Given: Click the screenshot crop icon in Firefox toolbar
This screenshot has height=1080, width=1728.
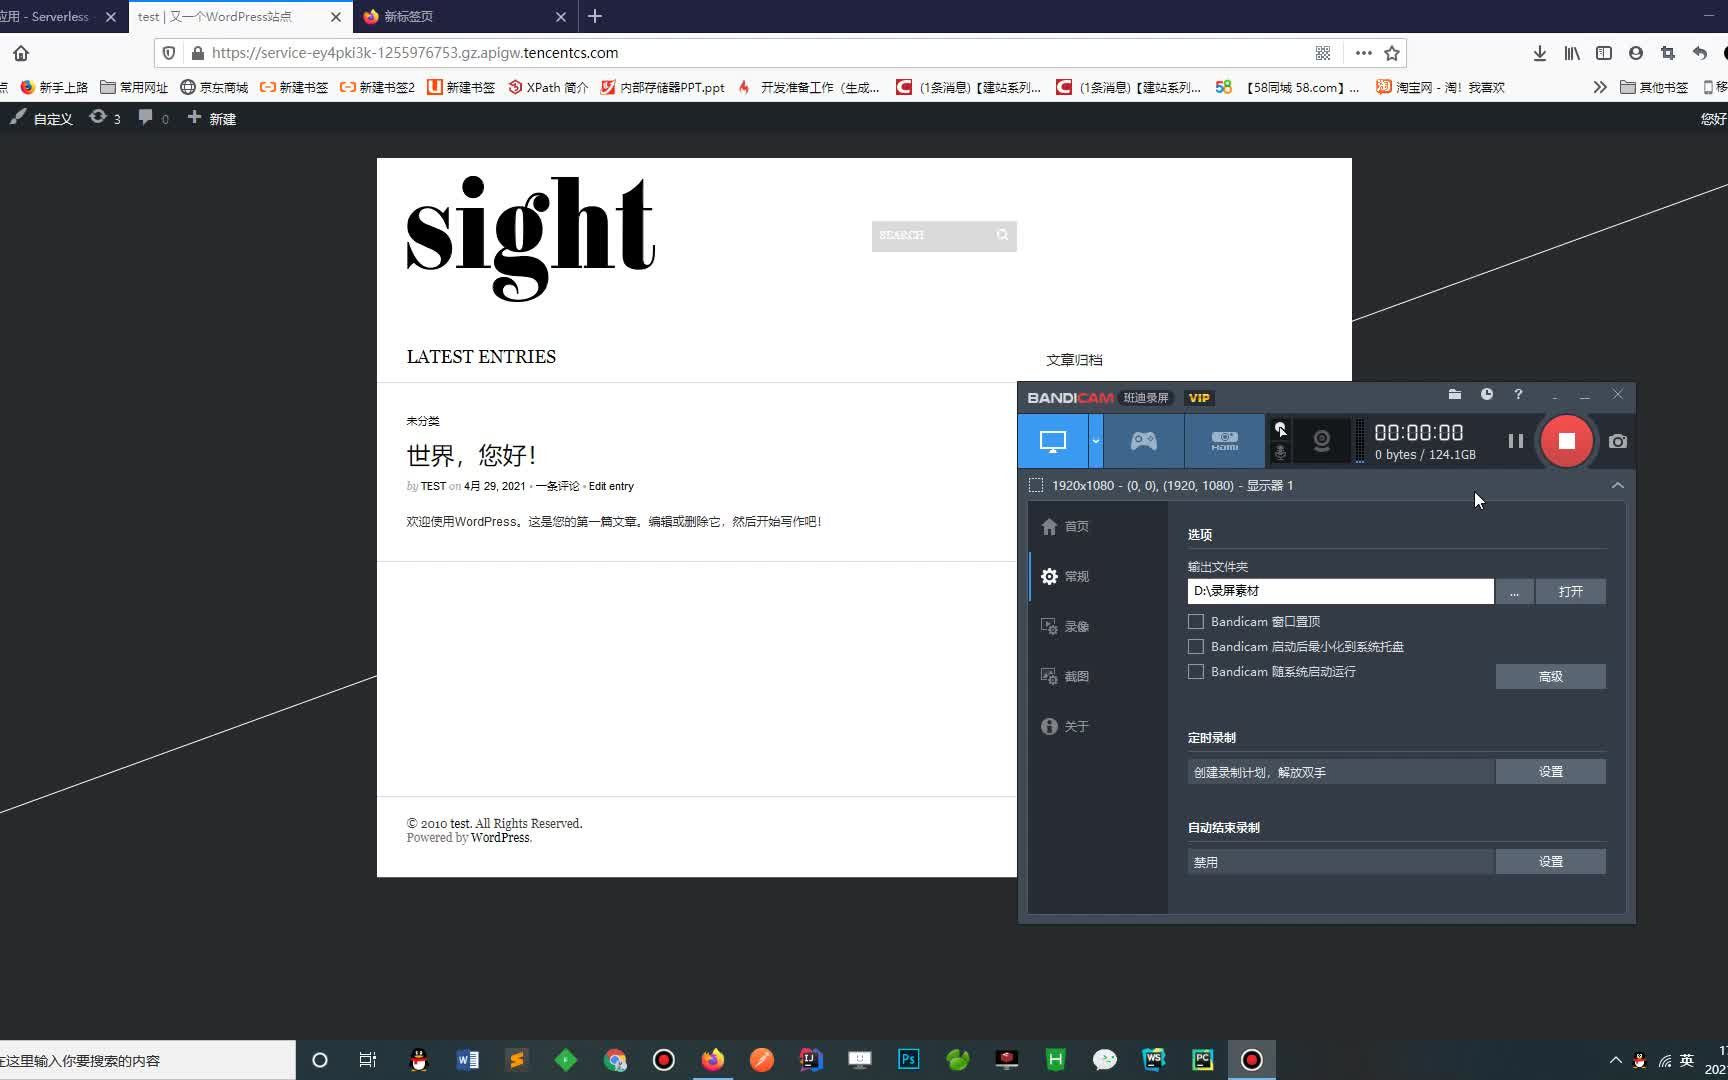Looking at the screenshot, I should 1667,53.
